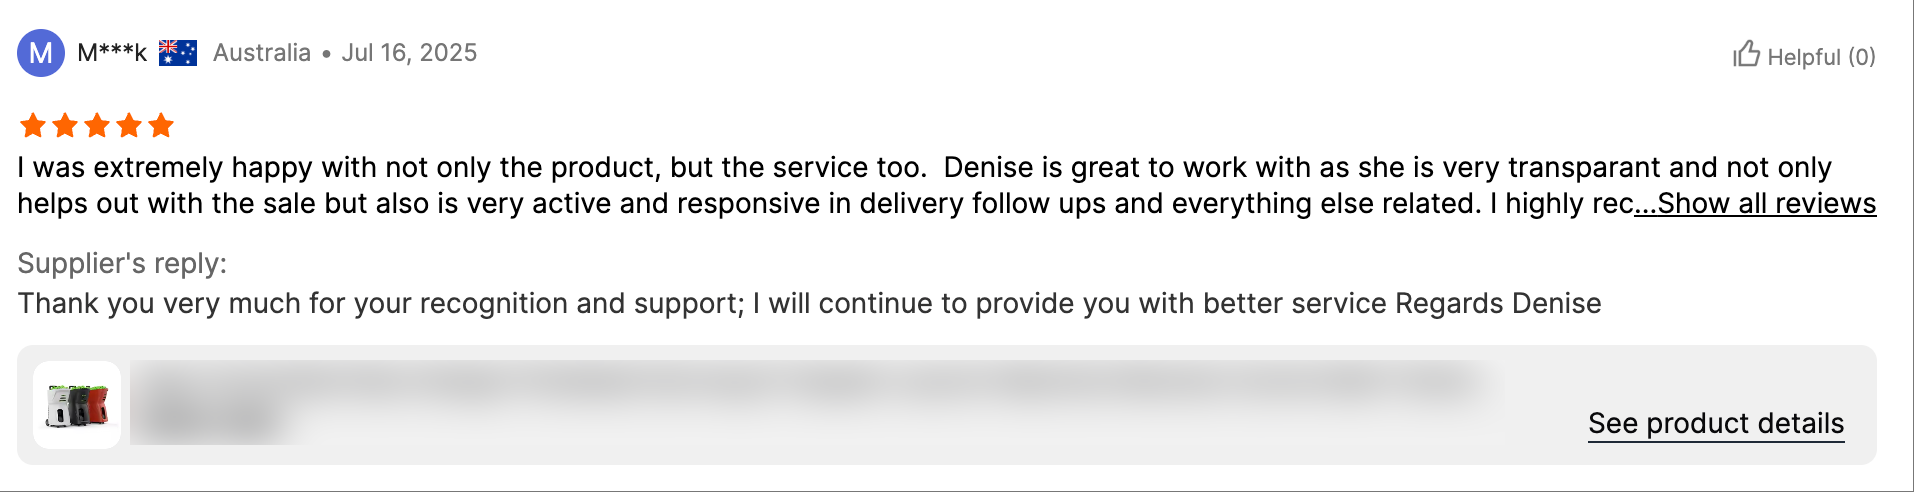Click the first orange rating star
Viewport: 1914px width, 492px height.
pos(33,125)
